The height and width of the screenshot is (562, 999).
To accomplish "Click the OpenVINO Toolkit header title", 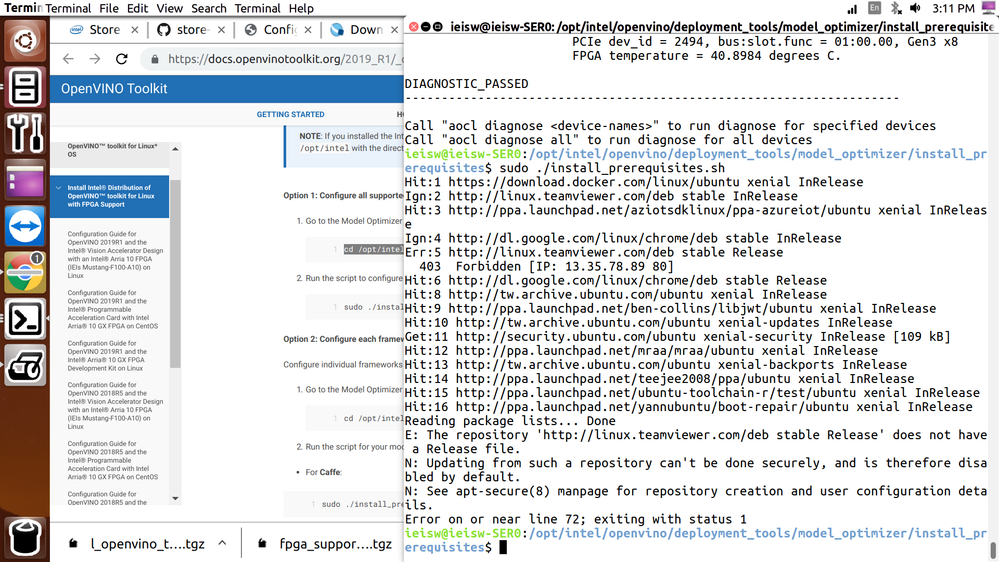I will [x=114, y=89].
